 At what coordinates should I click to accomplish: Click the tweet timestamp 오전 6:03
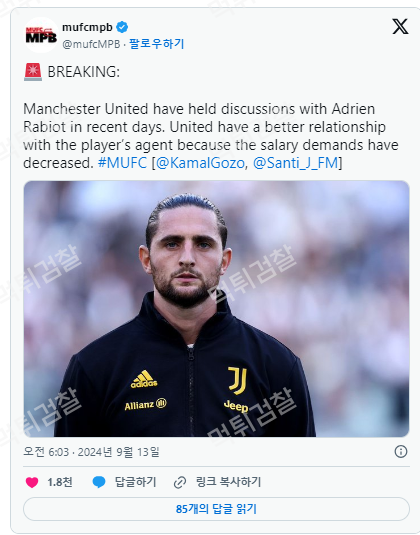(46, 452)
